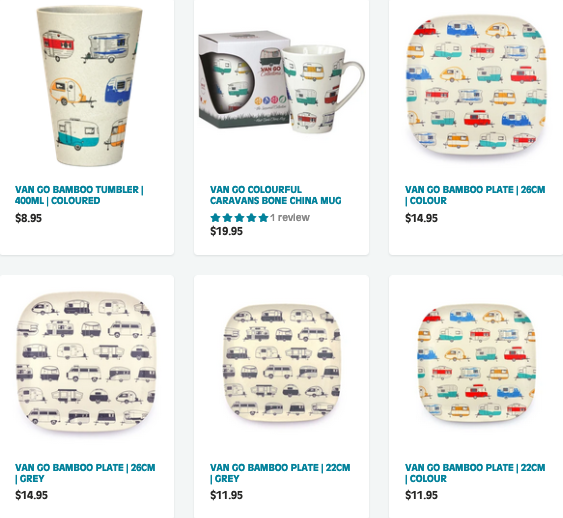The image size is (563, 518).
Task: Click the Colourful Caravans Bone China Mug title
Action: 275,195
